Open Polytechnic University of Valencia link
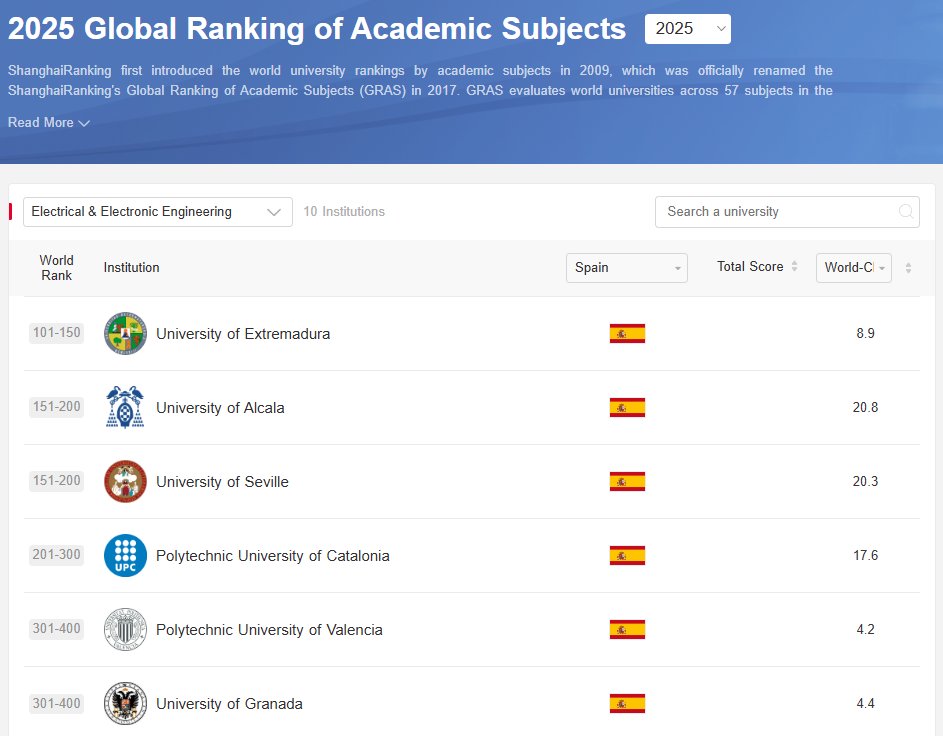Image resolution: width=943 pixels, height=736 pixels. pos(269,630)
